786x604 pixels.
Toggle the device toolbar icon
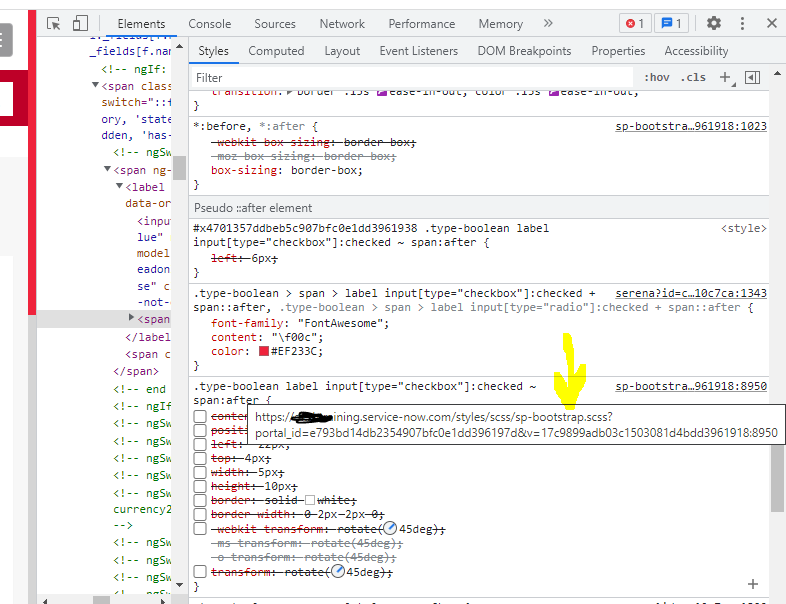pos(80,23)
